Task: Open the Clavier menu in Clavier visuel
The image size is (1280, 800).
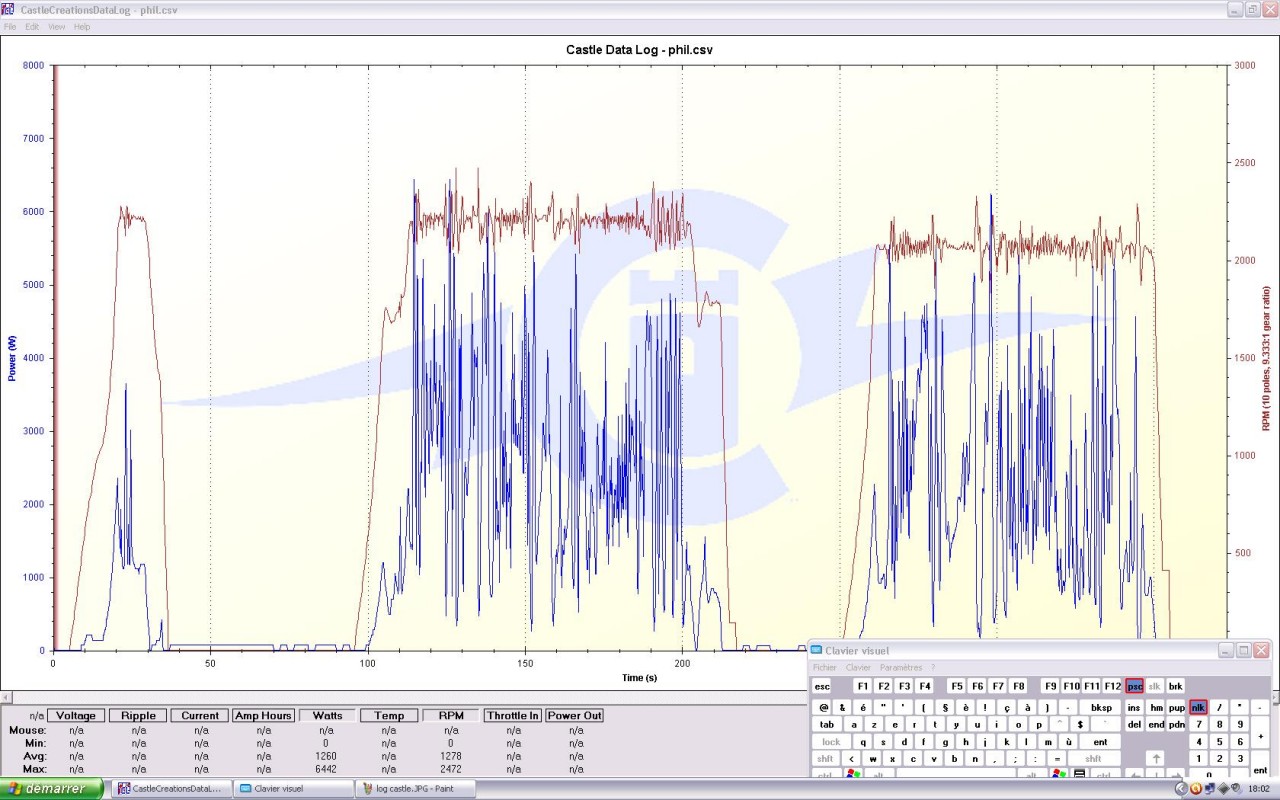Action: (x=858, y=667)
